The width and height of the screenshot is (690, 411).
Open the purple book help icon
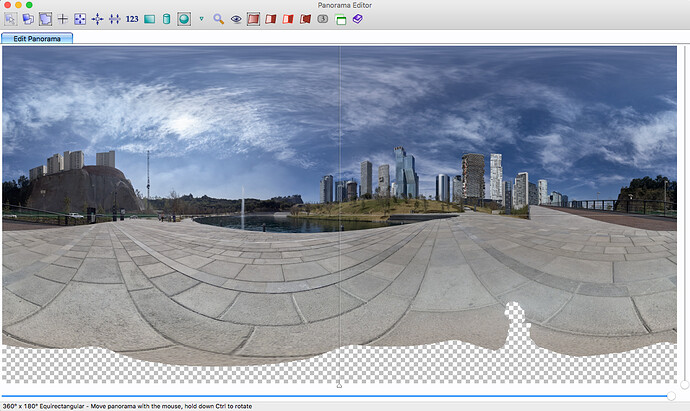[357, 19]
